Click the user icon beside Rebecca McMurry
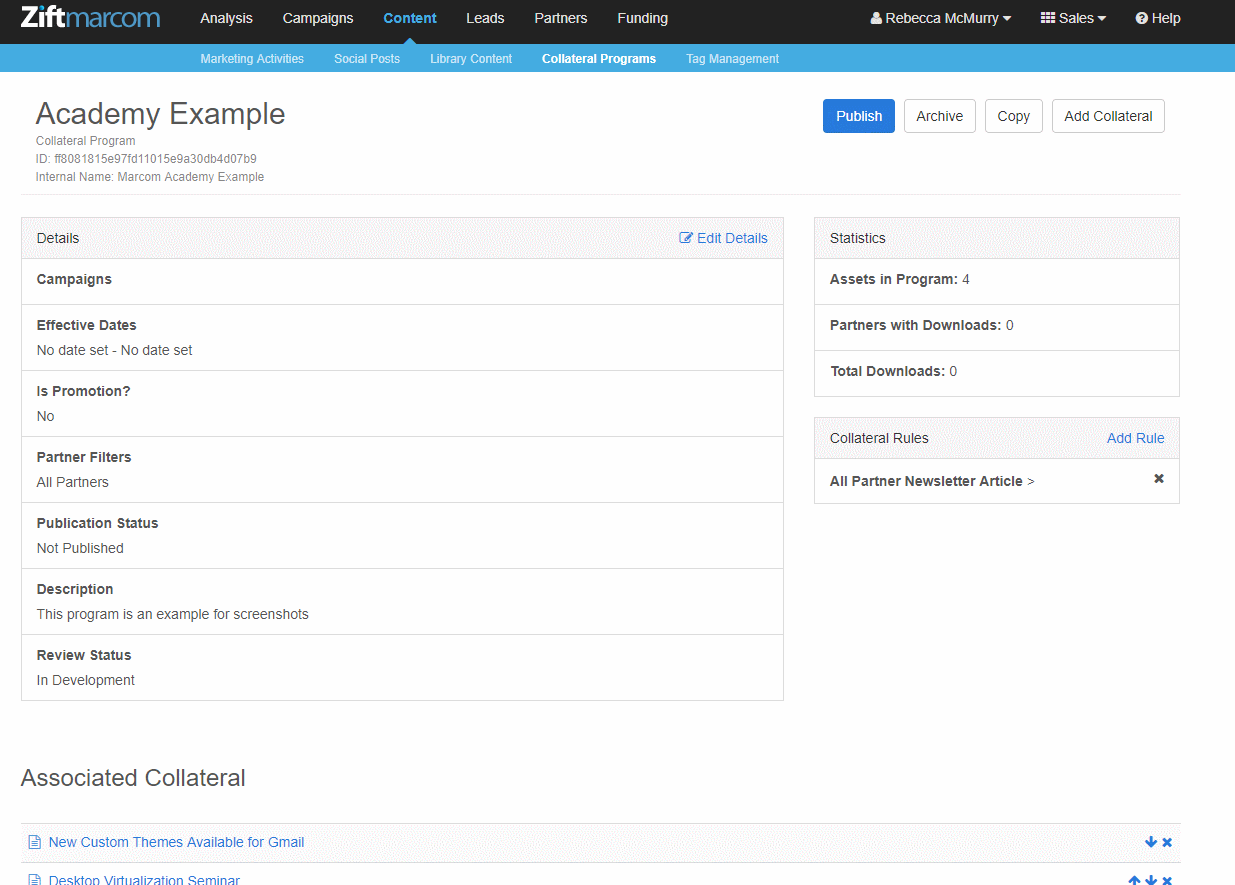This screenshot has height=885, width=1235. [876, 18]
